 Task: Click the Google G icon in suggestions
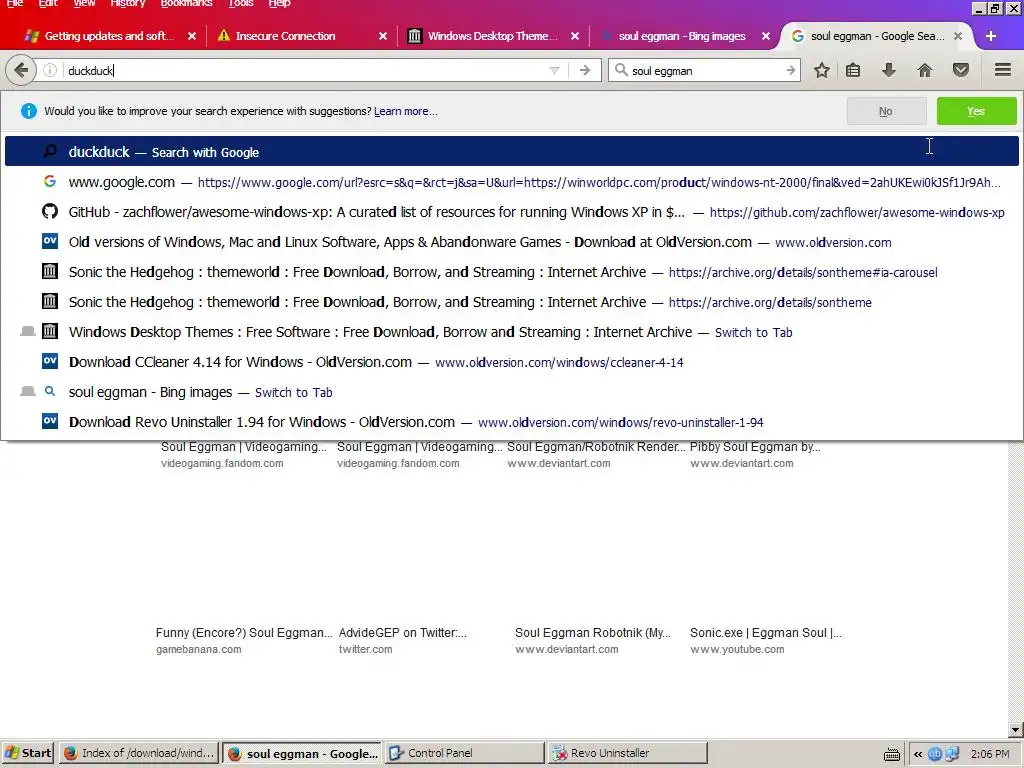[x=50, y=182]
